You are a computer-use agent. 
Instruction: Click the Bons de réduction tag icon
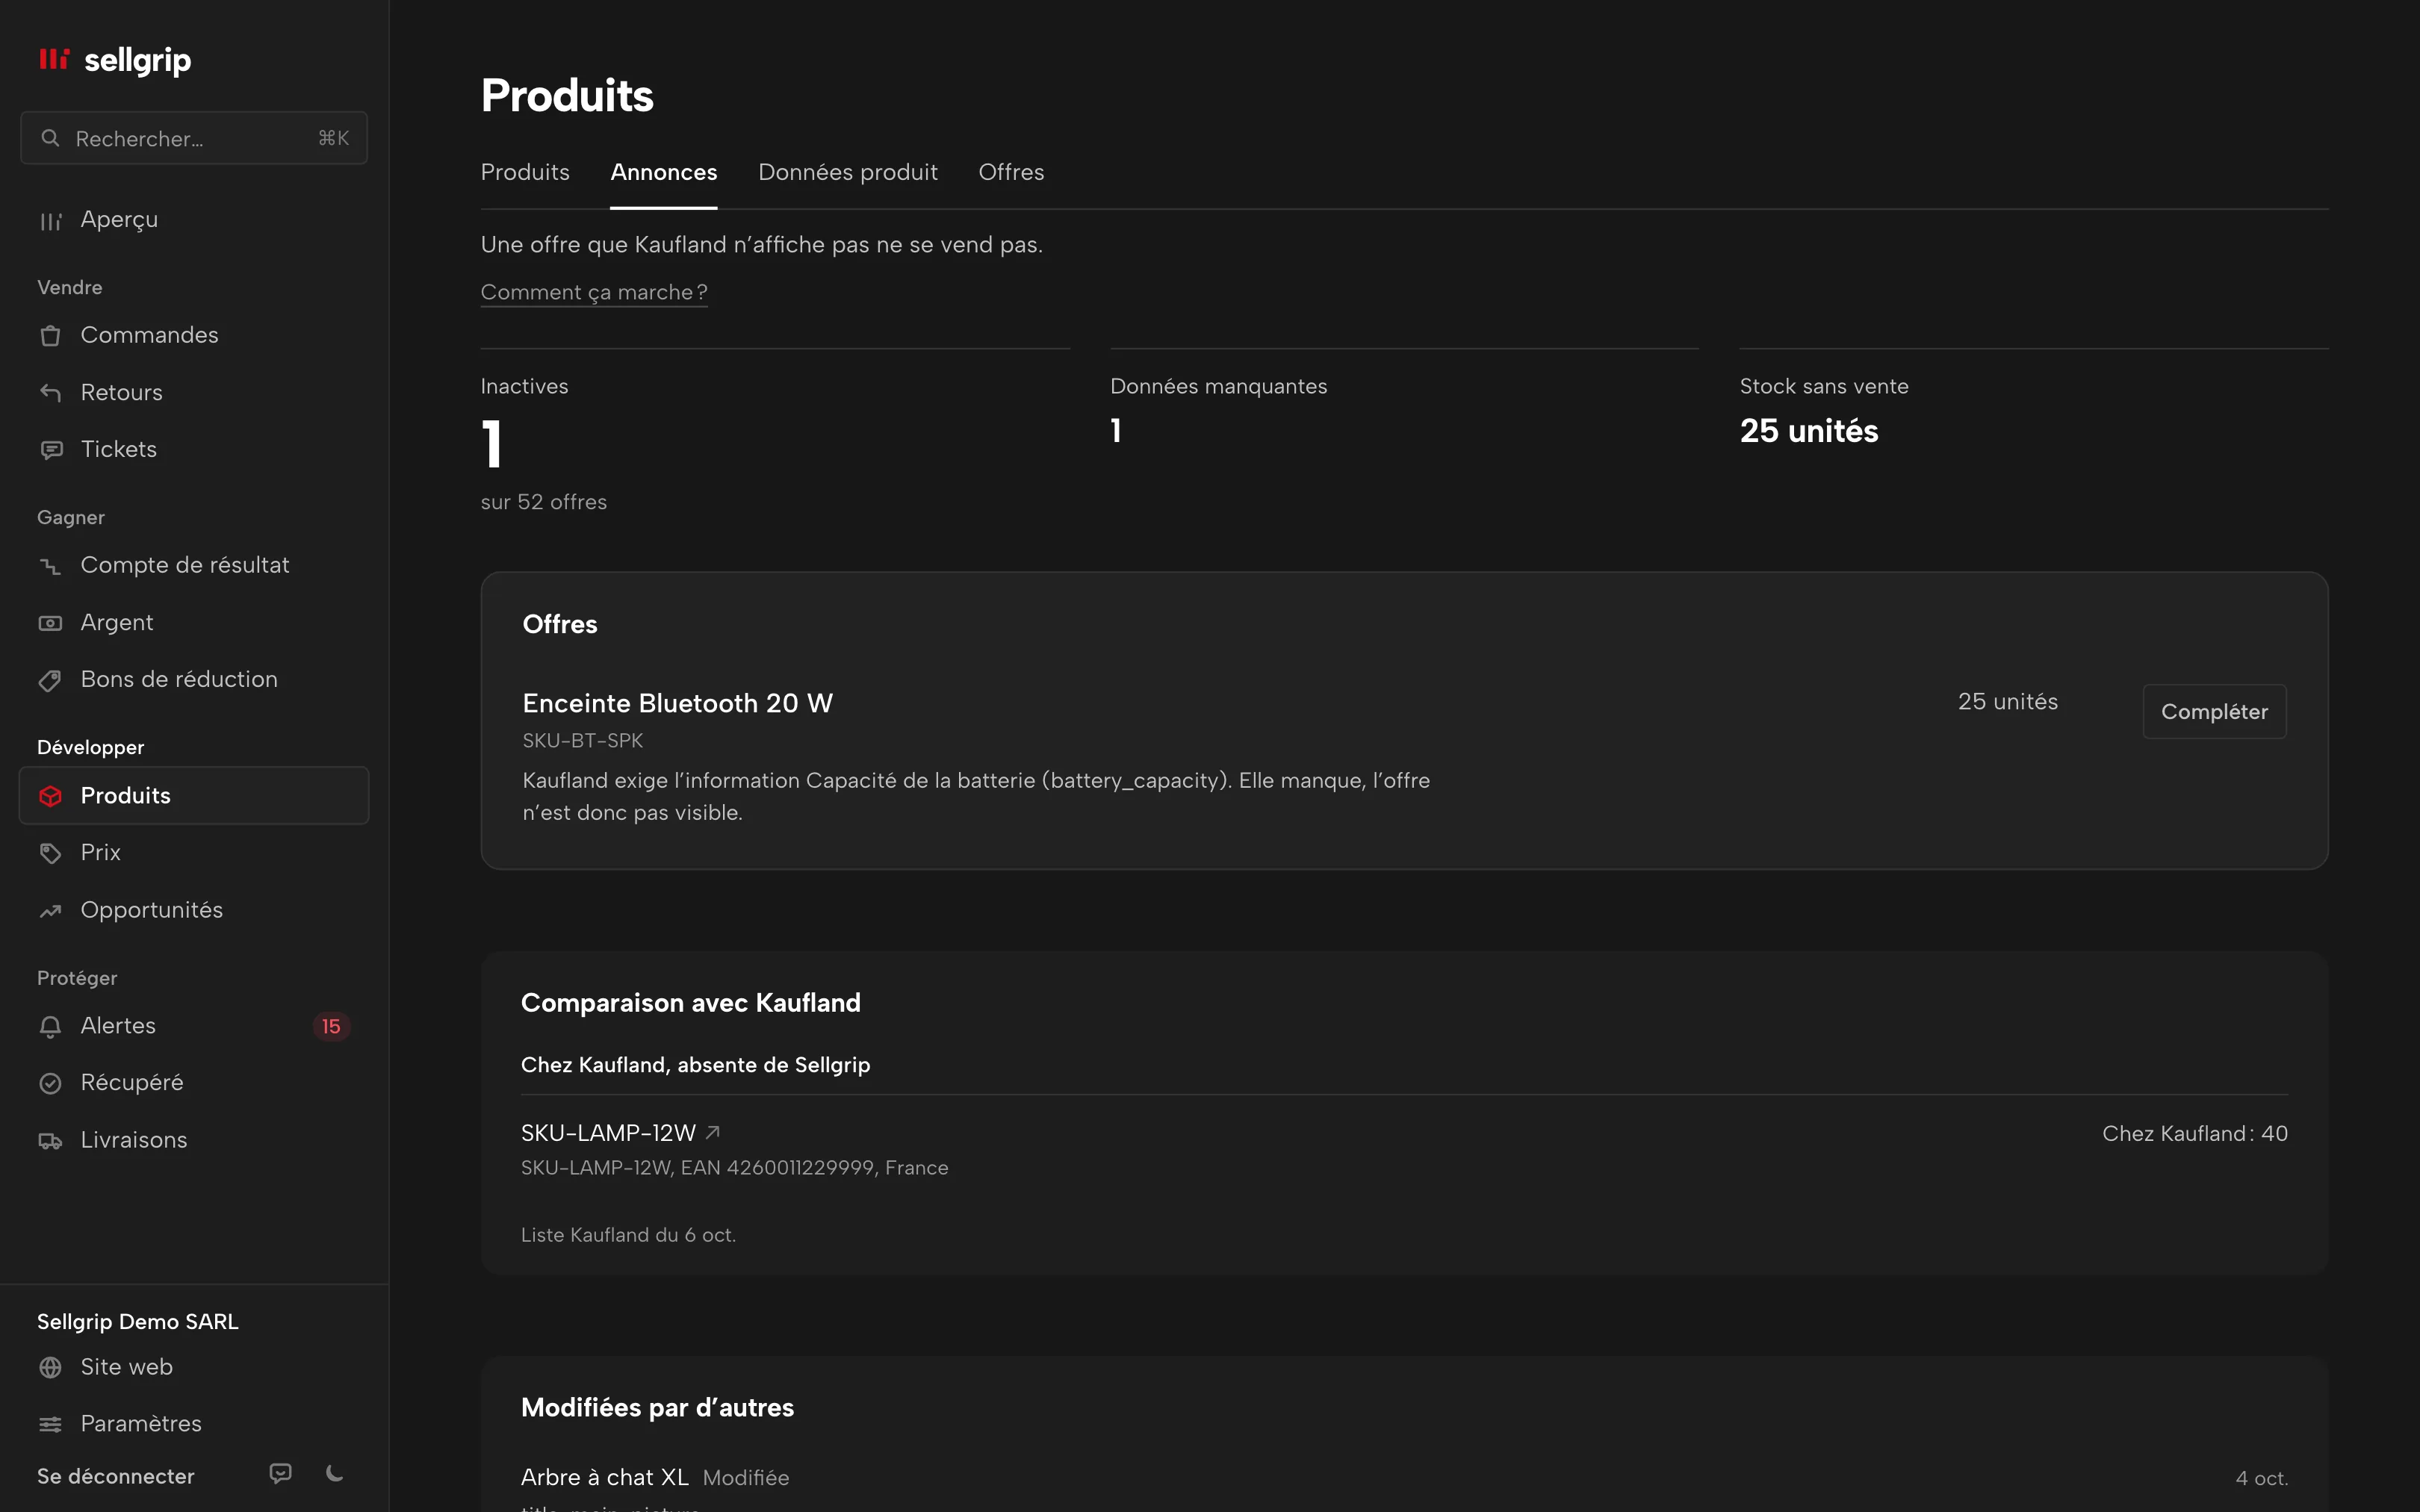tap(50, 680)
